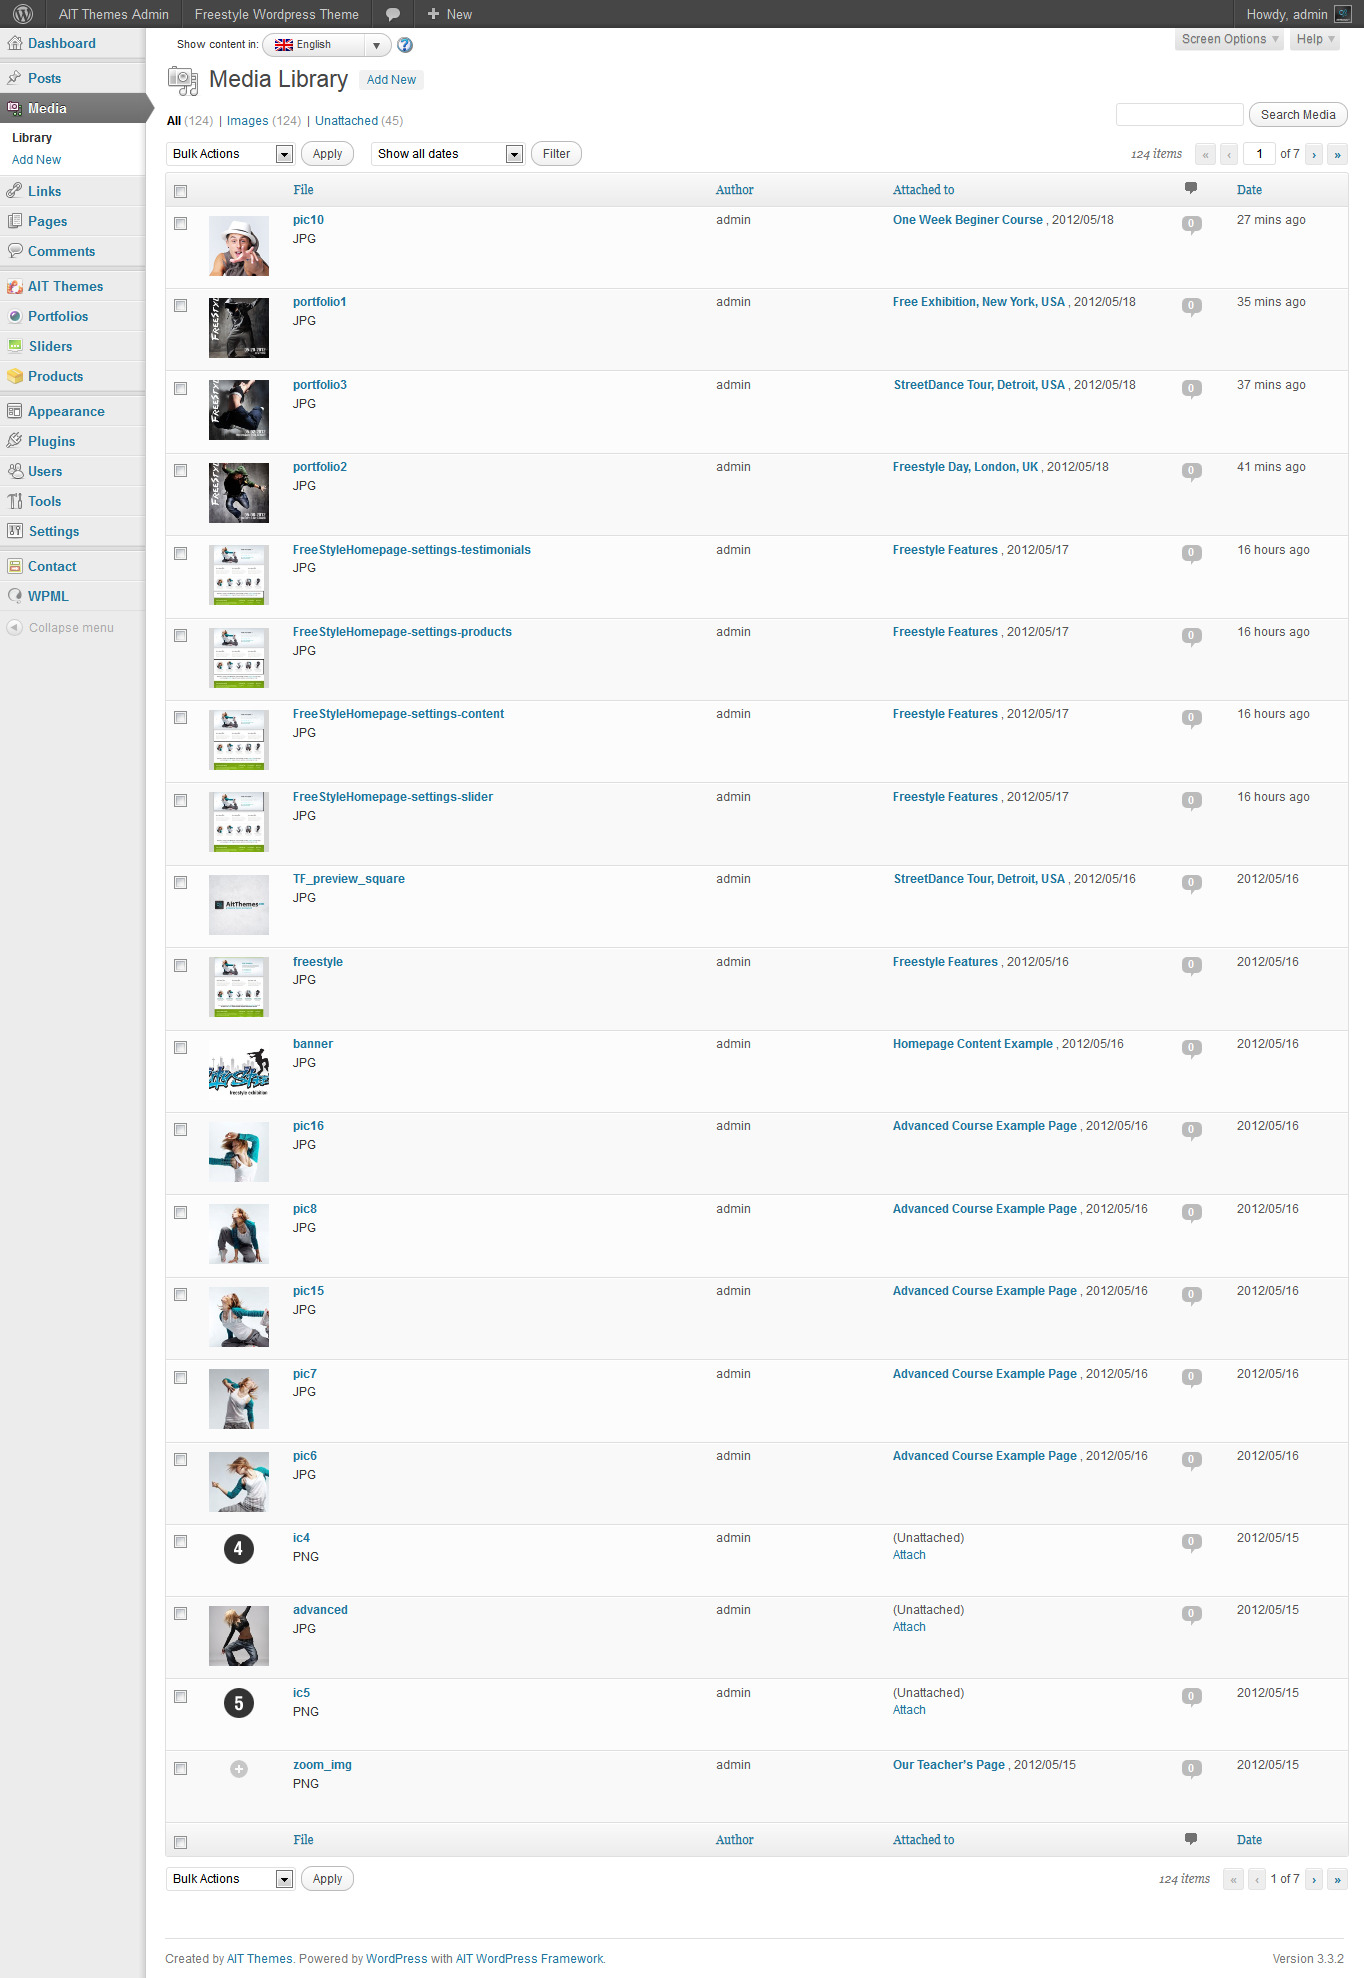This screenshot has height=1978, width=1364.
Task: Click the Appearance icon in sidebar
Action: [x=15, y=411]
